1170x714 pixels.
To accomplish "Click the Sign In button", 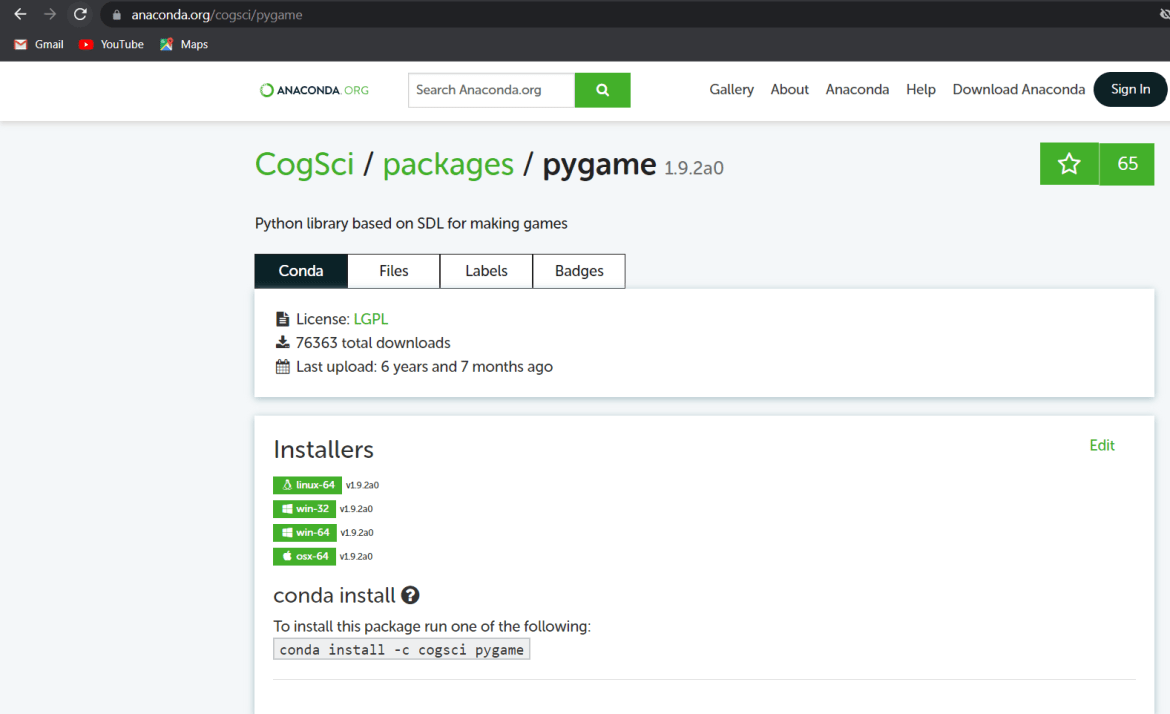I will pyautogui.click(x=1130, y=90).
